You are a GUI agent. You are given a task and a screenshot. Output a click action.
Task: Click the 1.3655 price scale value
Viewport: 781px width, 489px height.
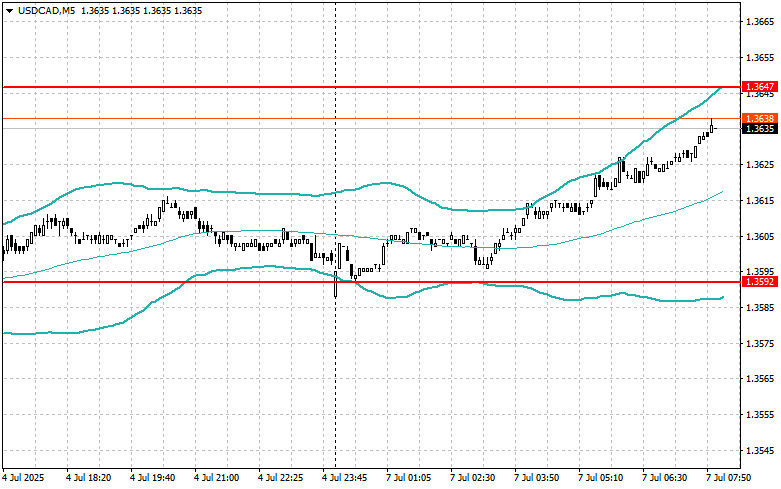(x=761, y=58)
